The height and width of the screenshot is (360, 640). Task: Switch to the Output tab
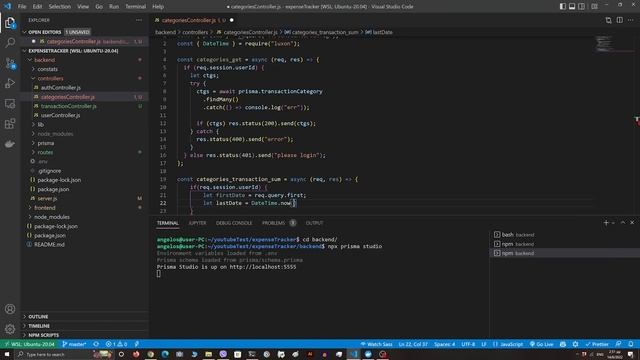coord(314,223)
